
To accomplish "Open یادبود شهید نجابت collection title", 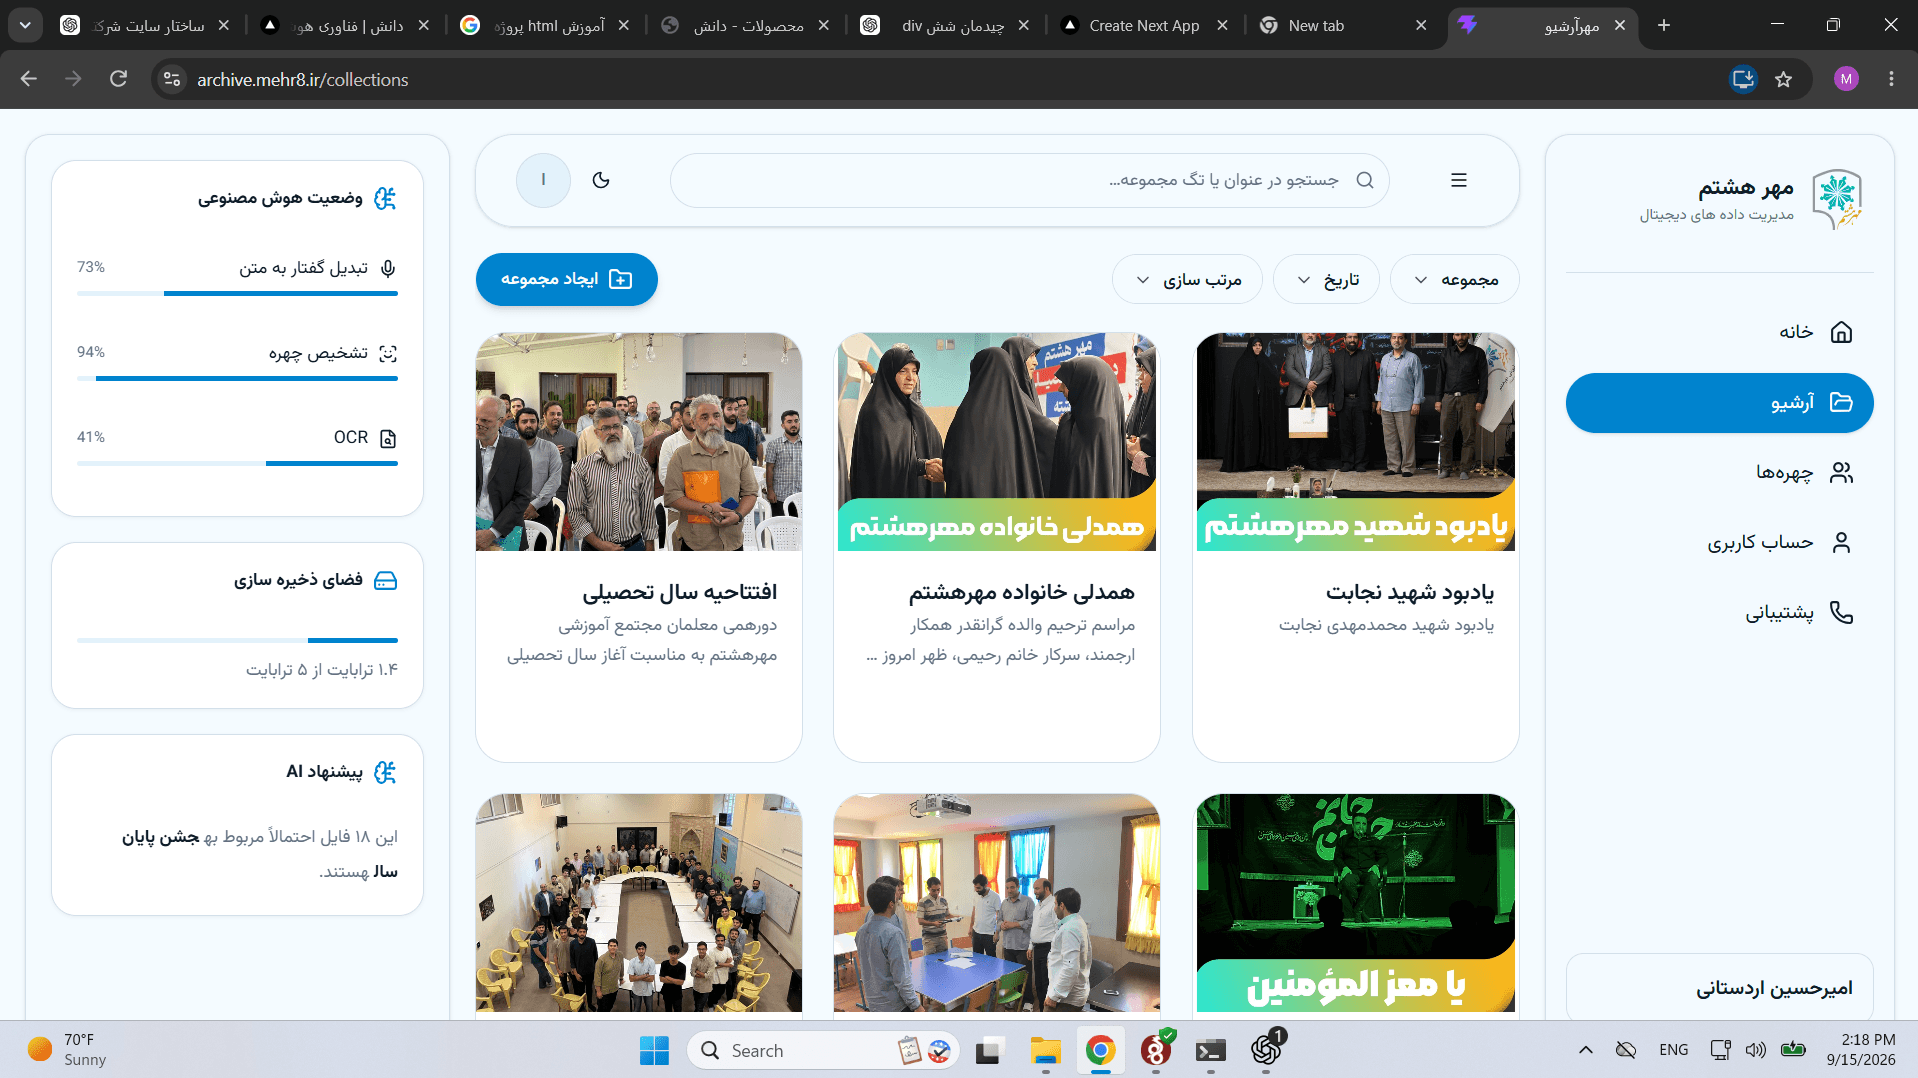I will (1410, 592).
